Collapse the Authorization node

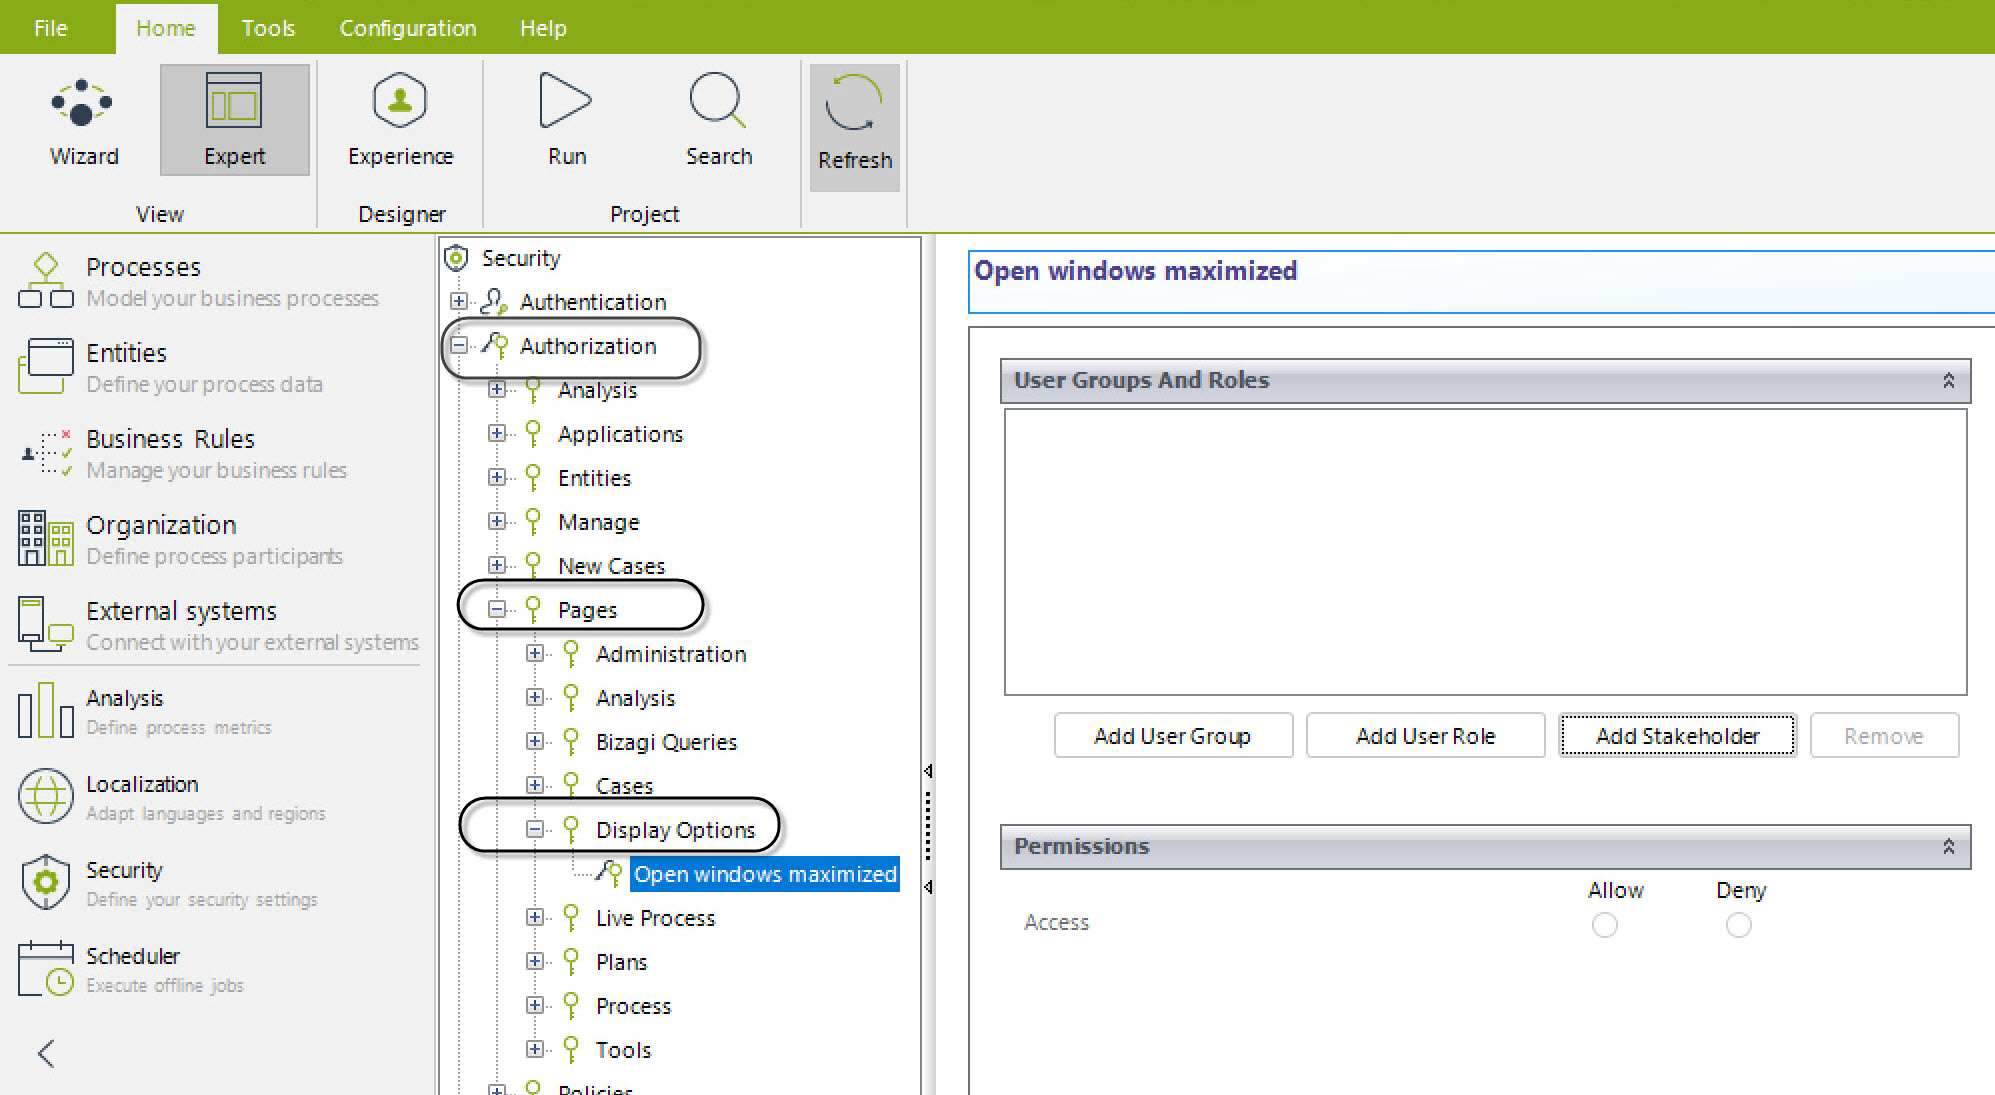459,345
